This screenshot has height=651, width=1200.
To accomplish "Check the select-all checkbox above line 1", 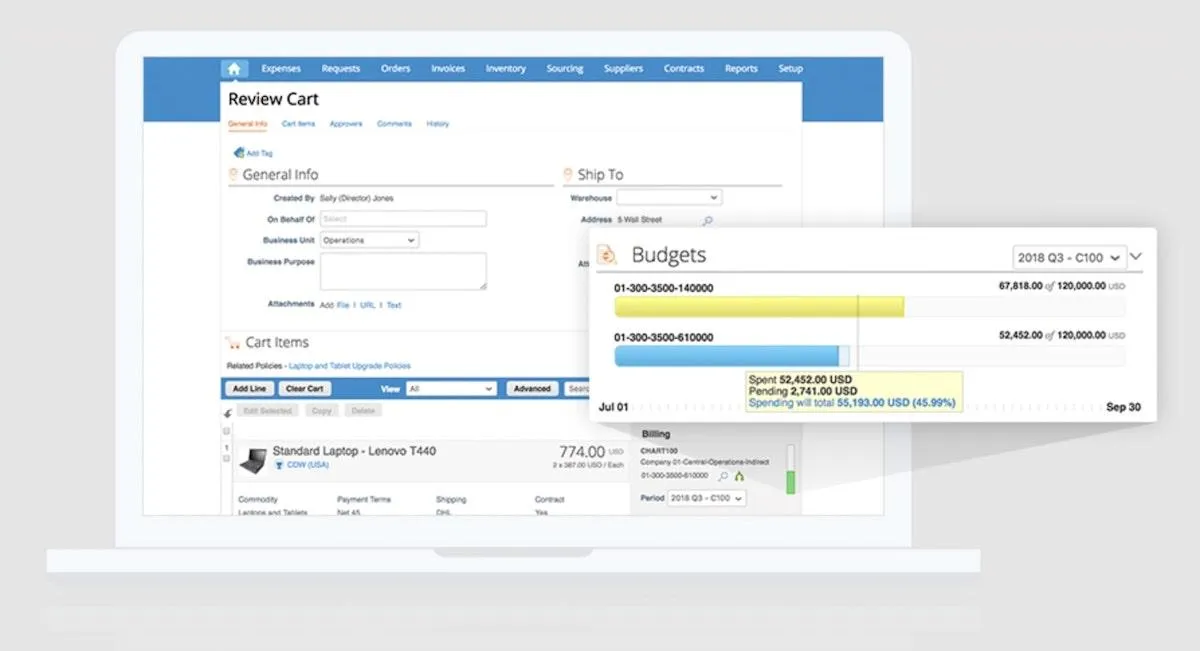I will (227, 431).
